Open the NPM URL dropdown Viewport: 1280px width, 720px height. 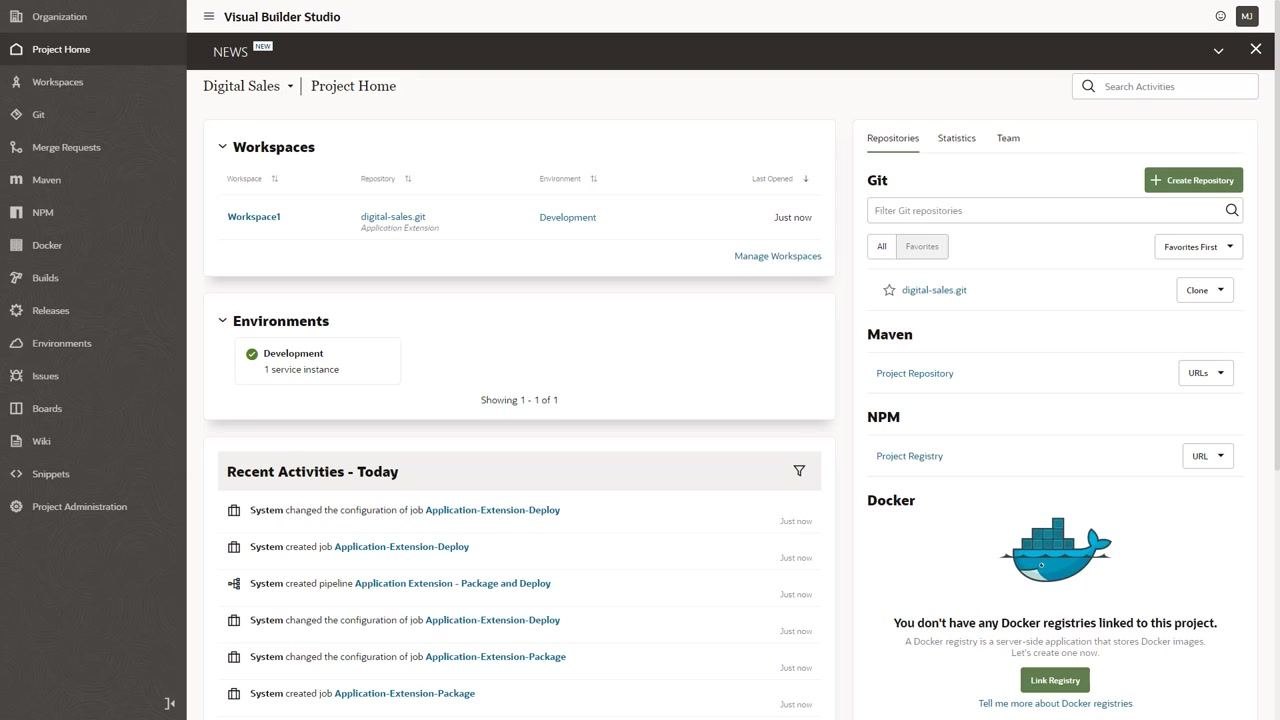coord(1208,456)
